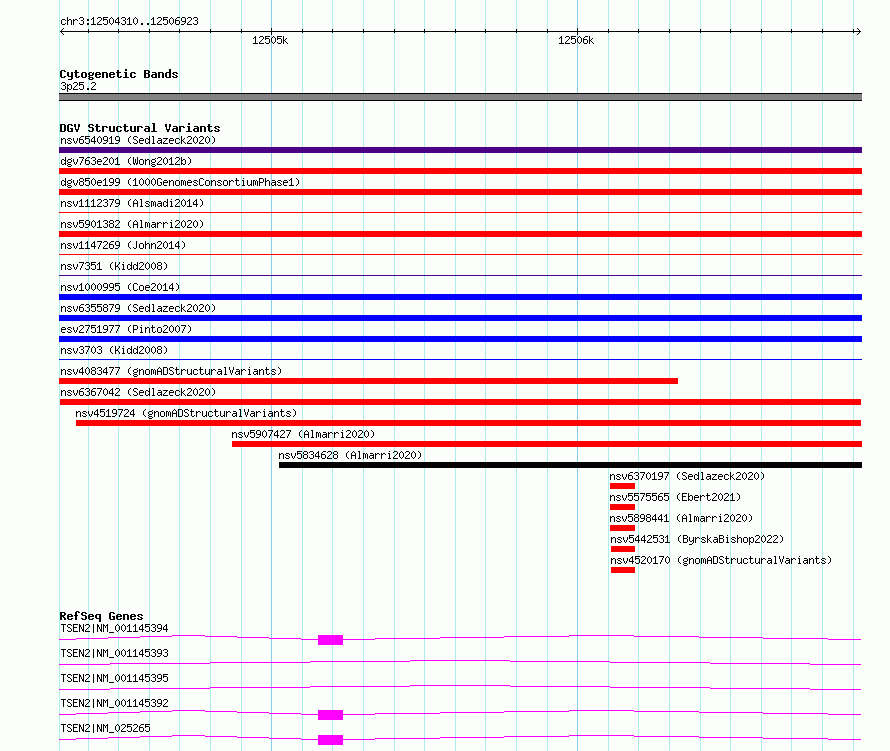The image size is (890, 751).
Task: Open esv2751977 (Pinto2007) variant label
Action: point(126,329)
